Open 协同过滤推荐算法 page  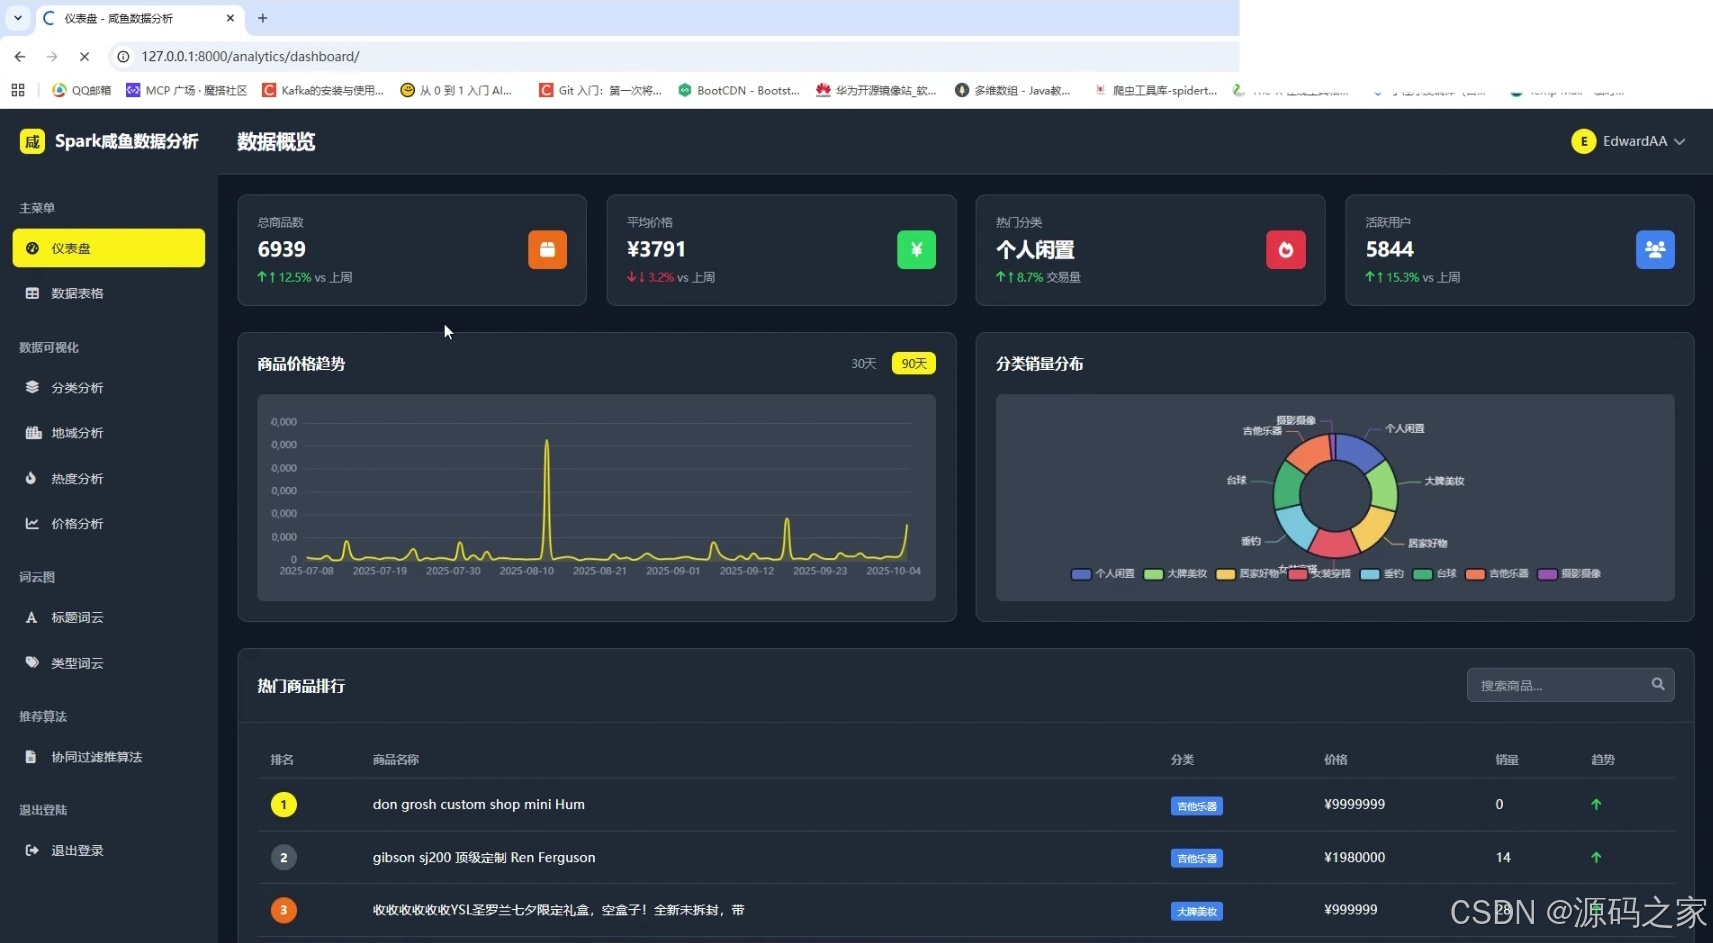108,757
